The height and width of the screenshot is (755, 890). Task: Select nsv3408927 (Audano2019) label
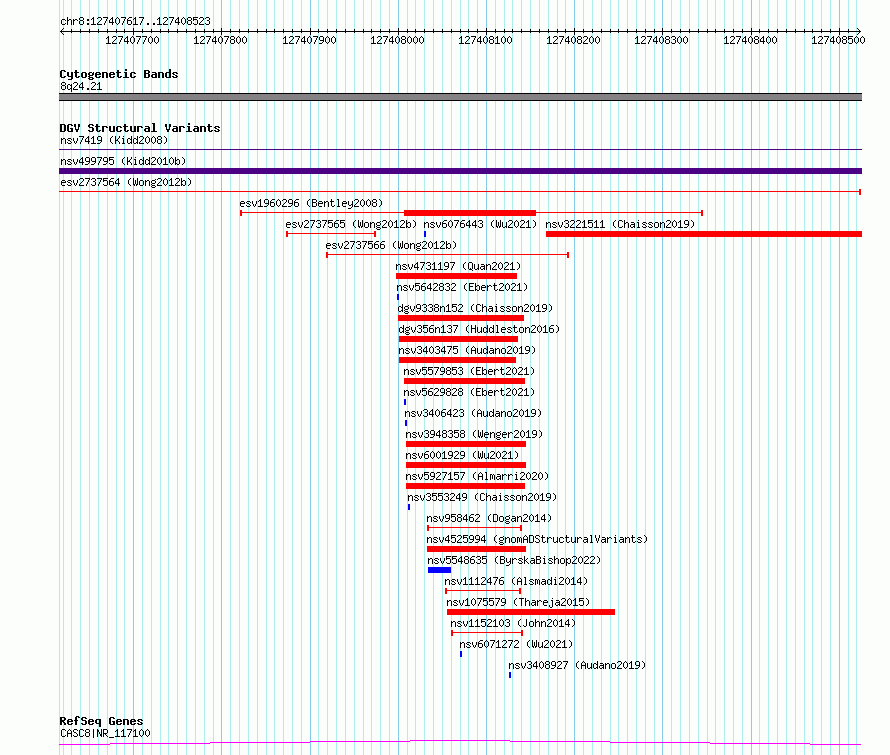577,665
